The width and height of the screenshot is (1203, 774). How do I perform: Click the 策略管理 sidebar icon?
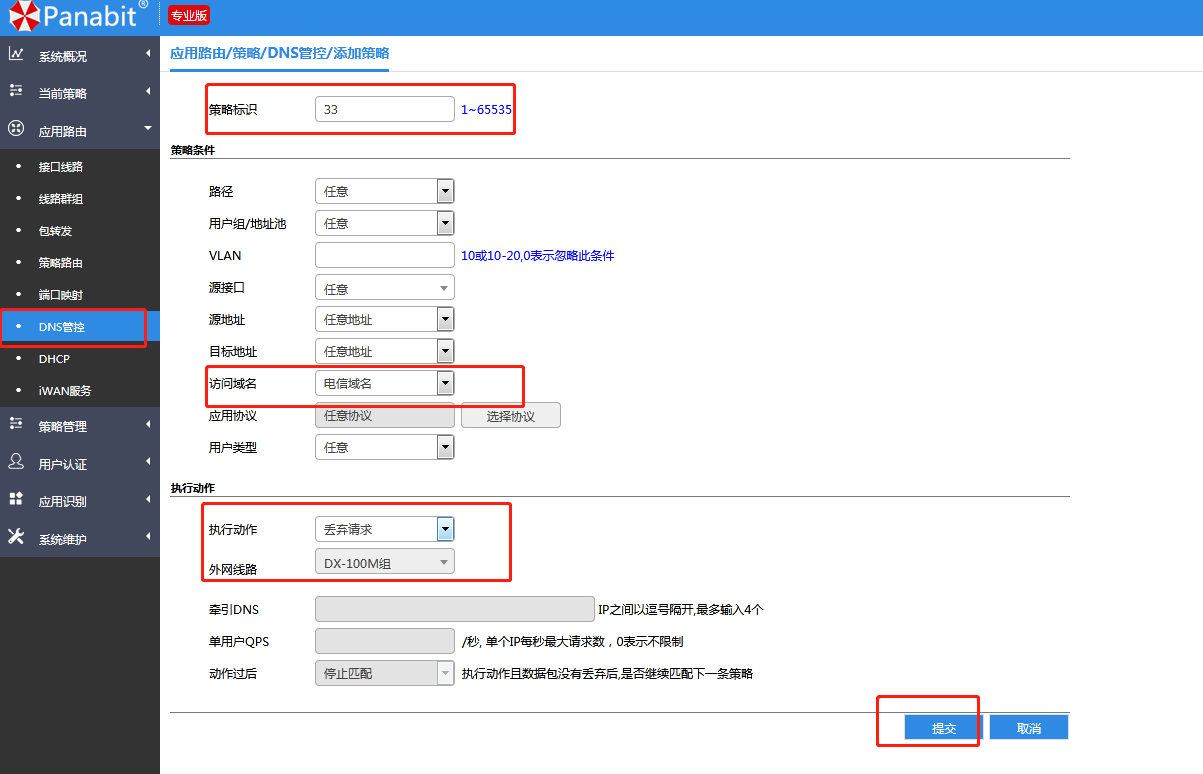tap(16, 424)
